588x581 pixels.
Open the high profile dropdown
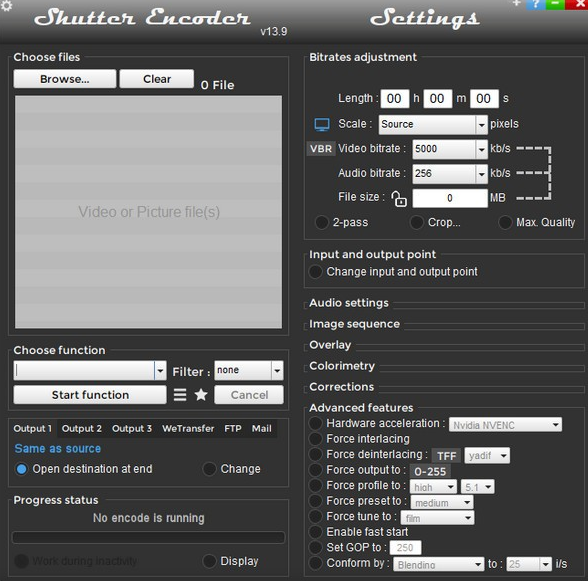click(433, 487)
